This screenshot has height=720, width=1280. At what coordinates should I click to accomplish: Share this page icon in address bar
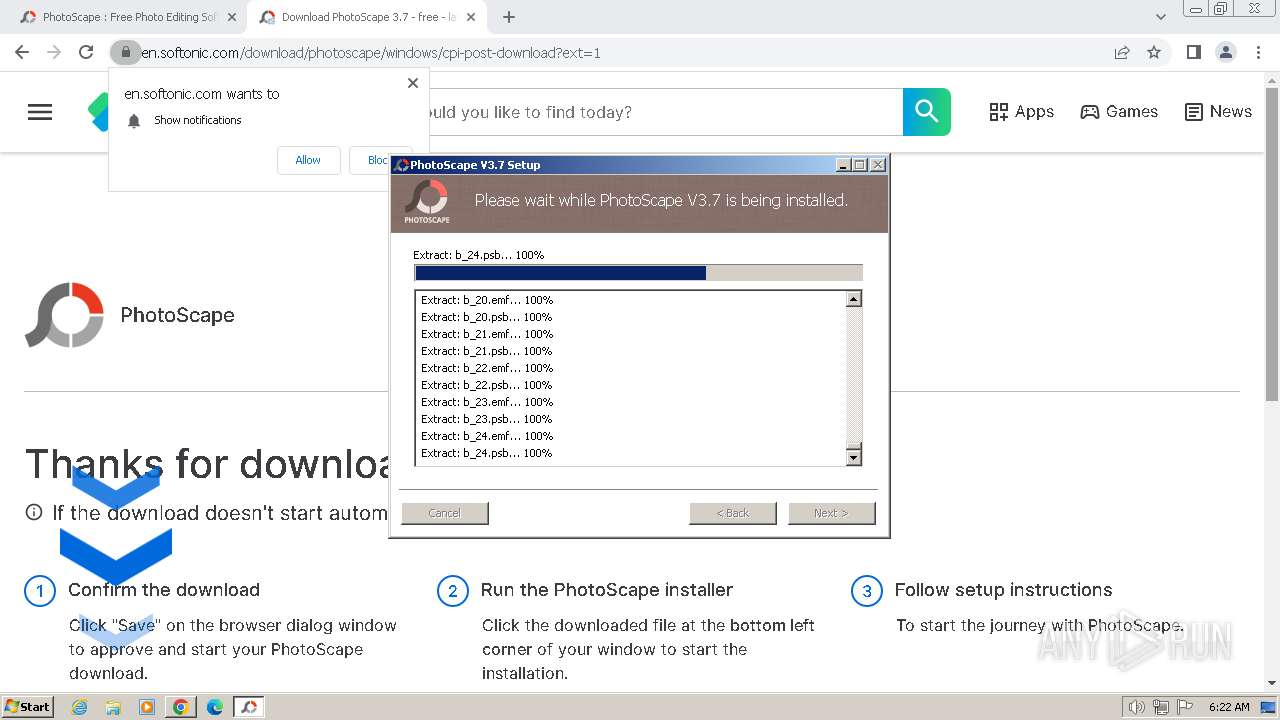point(1122,53)
